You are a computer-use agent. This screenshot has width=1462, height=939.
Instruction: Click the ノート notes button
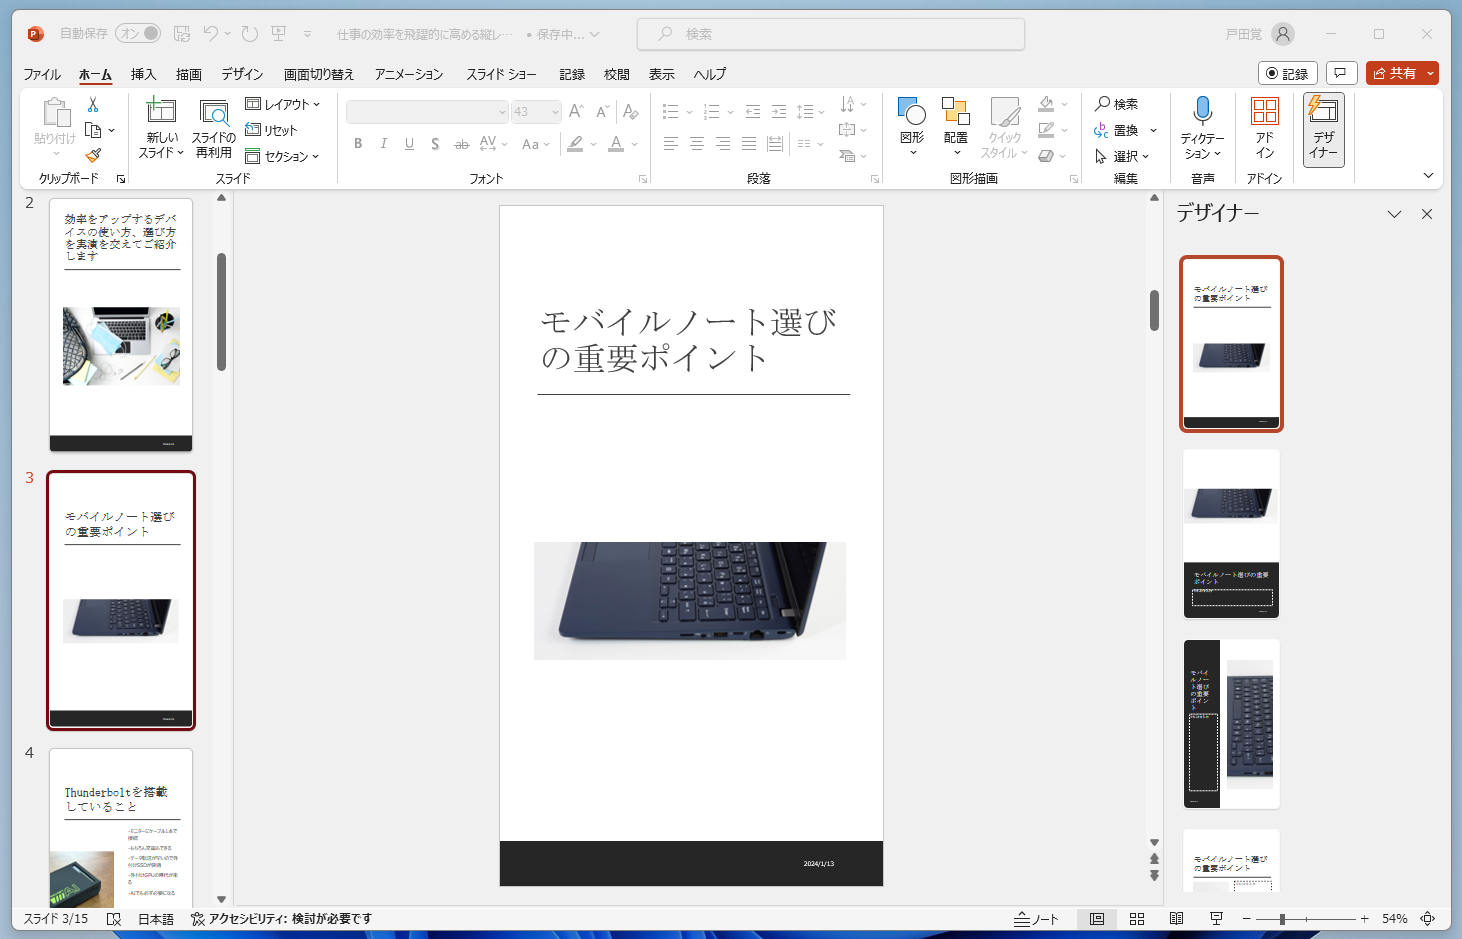pyautogui.click(x=1036, y=919)
